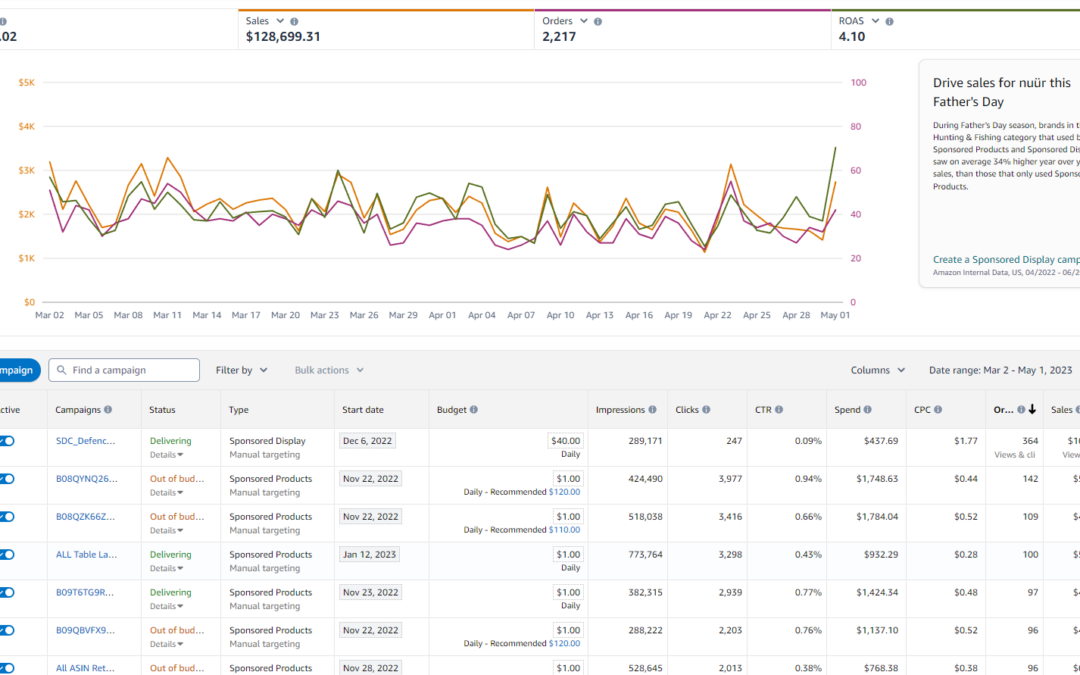
Task: Open Date range Mar 2 - May 1, 2023
Action: click(x=1002, y=370)
